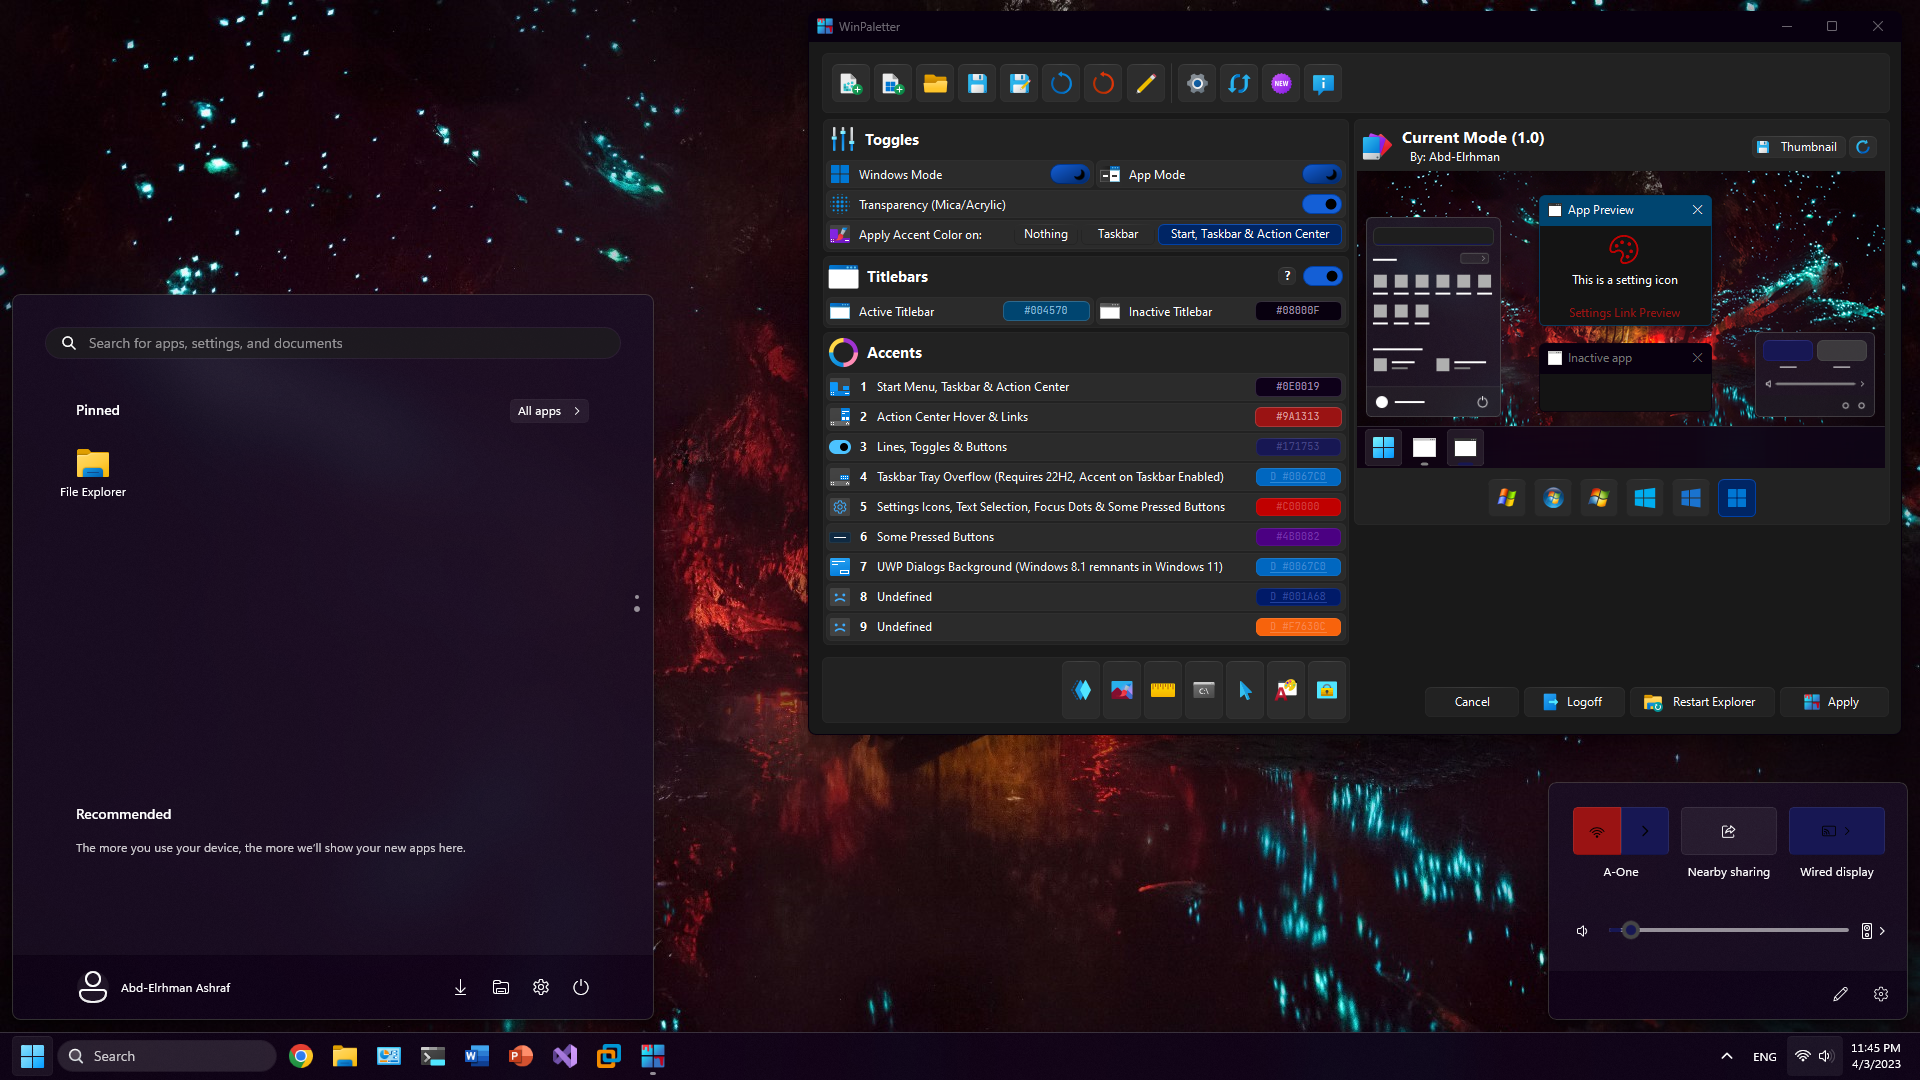Open an existing theme file
The width and height of the screenshot is (1920, 1080).
(x=934, y=83)
